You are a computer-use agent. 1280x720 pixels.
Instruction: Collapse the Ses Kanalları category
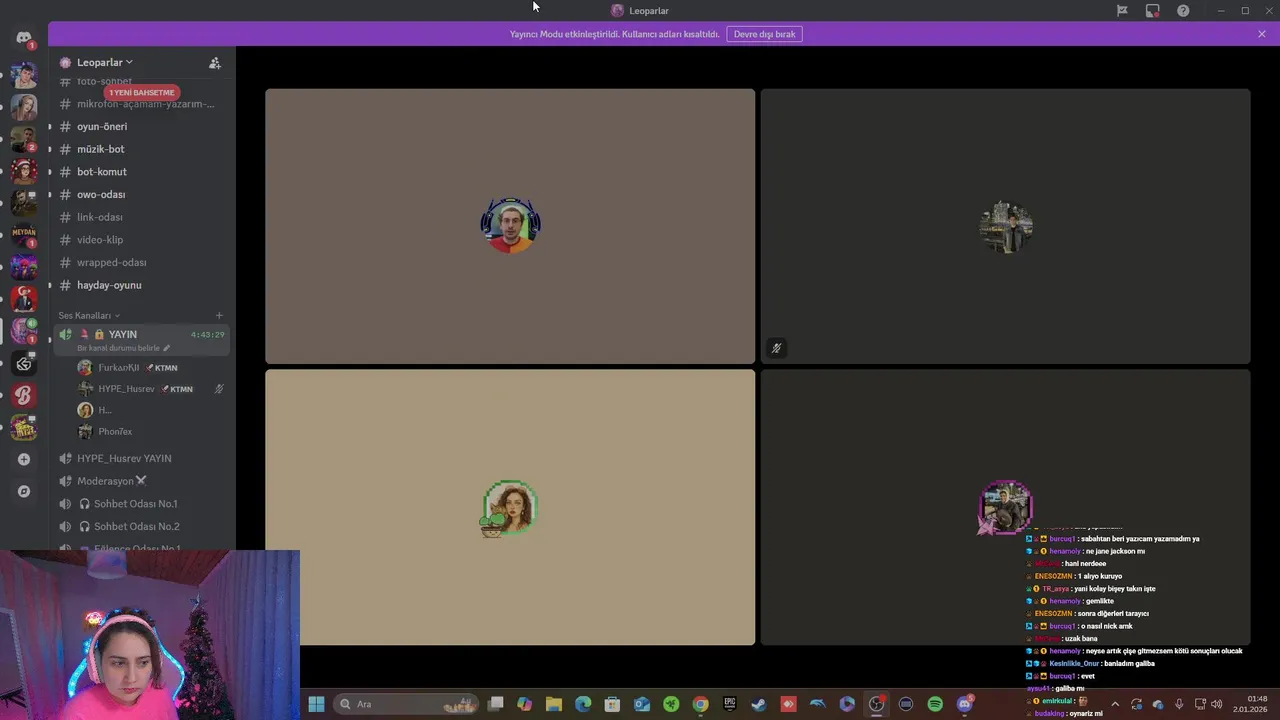89,315
